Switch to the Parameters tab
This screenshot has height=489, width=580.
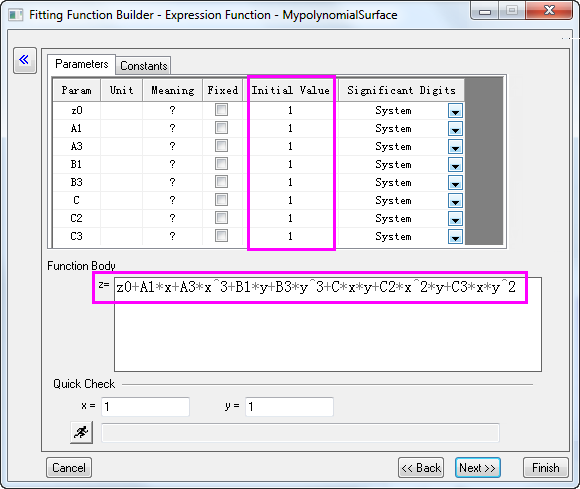[81, 64]
